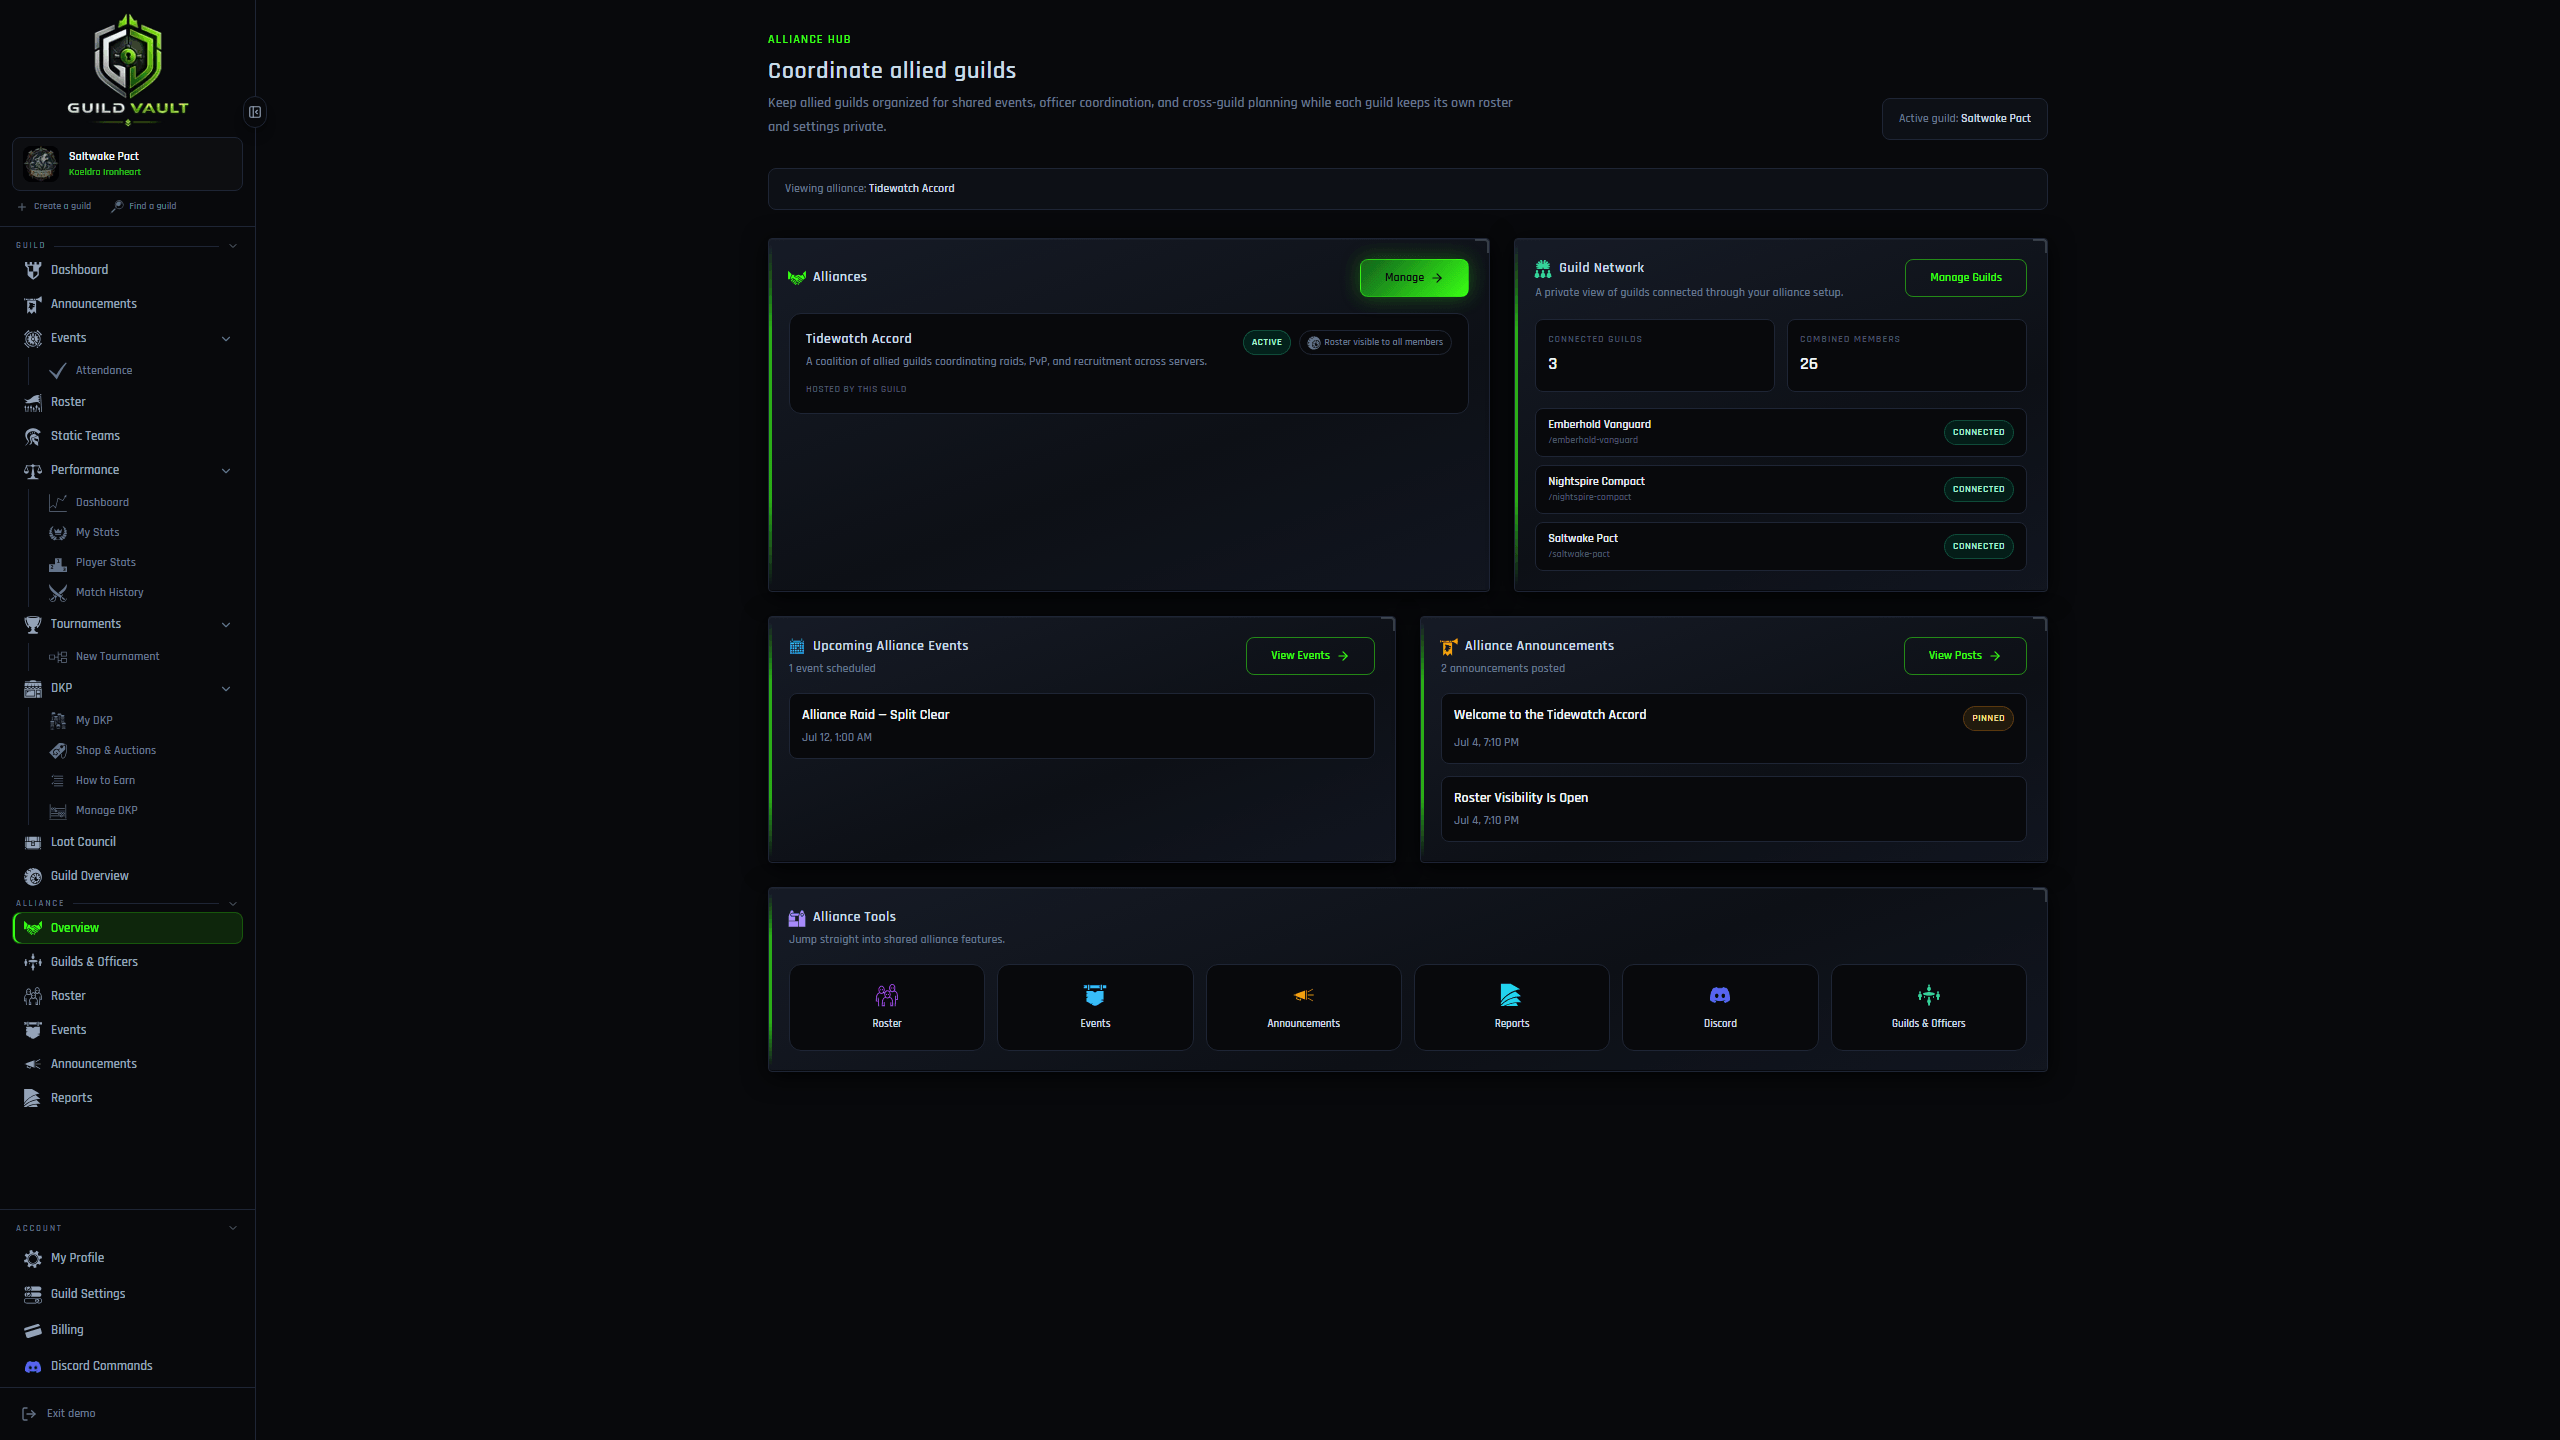Select Saltwake Pact connected guild row
The image size is (2560, 1440).
(x=1781, y=547)
